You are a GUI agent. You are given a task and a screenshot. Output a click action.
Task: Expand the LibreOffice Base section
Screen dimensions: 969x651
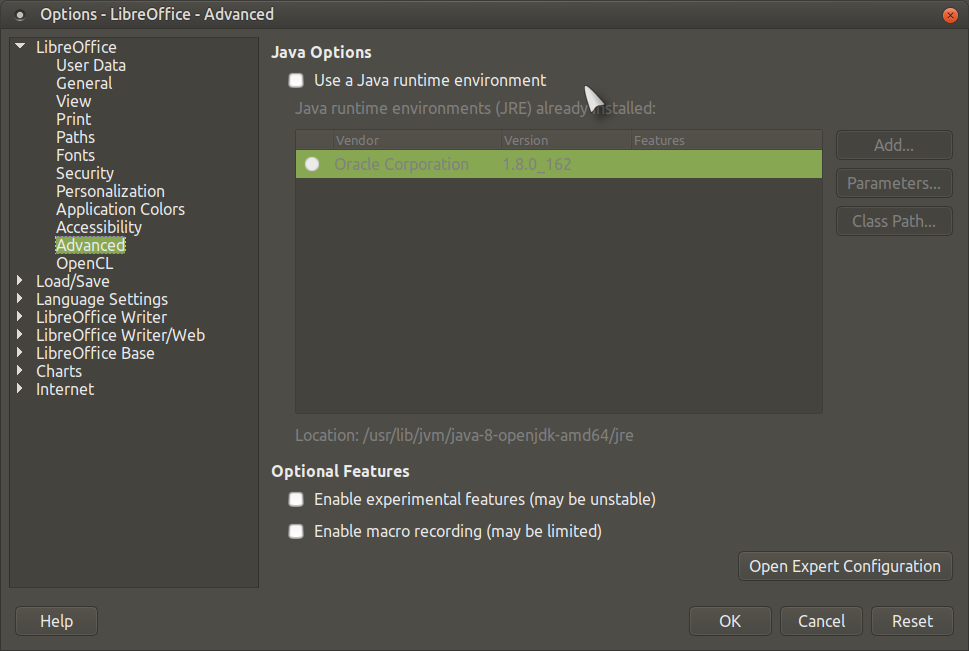point(20,353)
